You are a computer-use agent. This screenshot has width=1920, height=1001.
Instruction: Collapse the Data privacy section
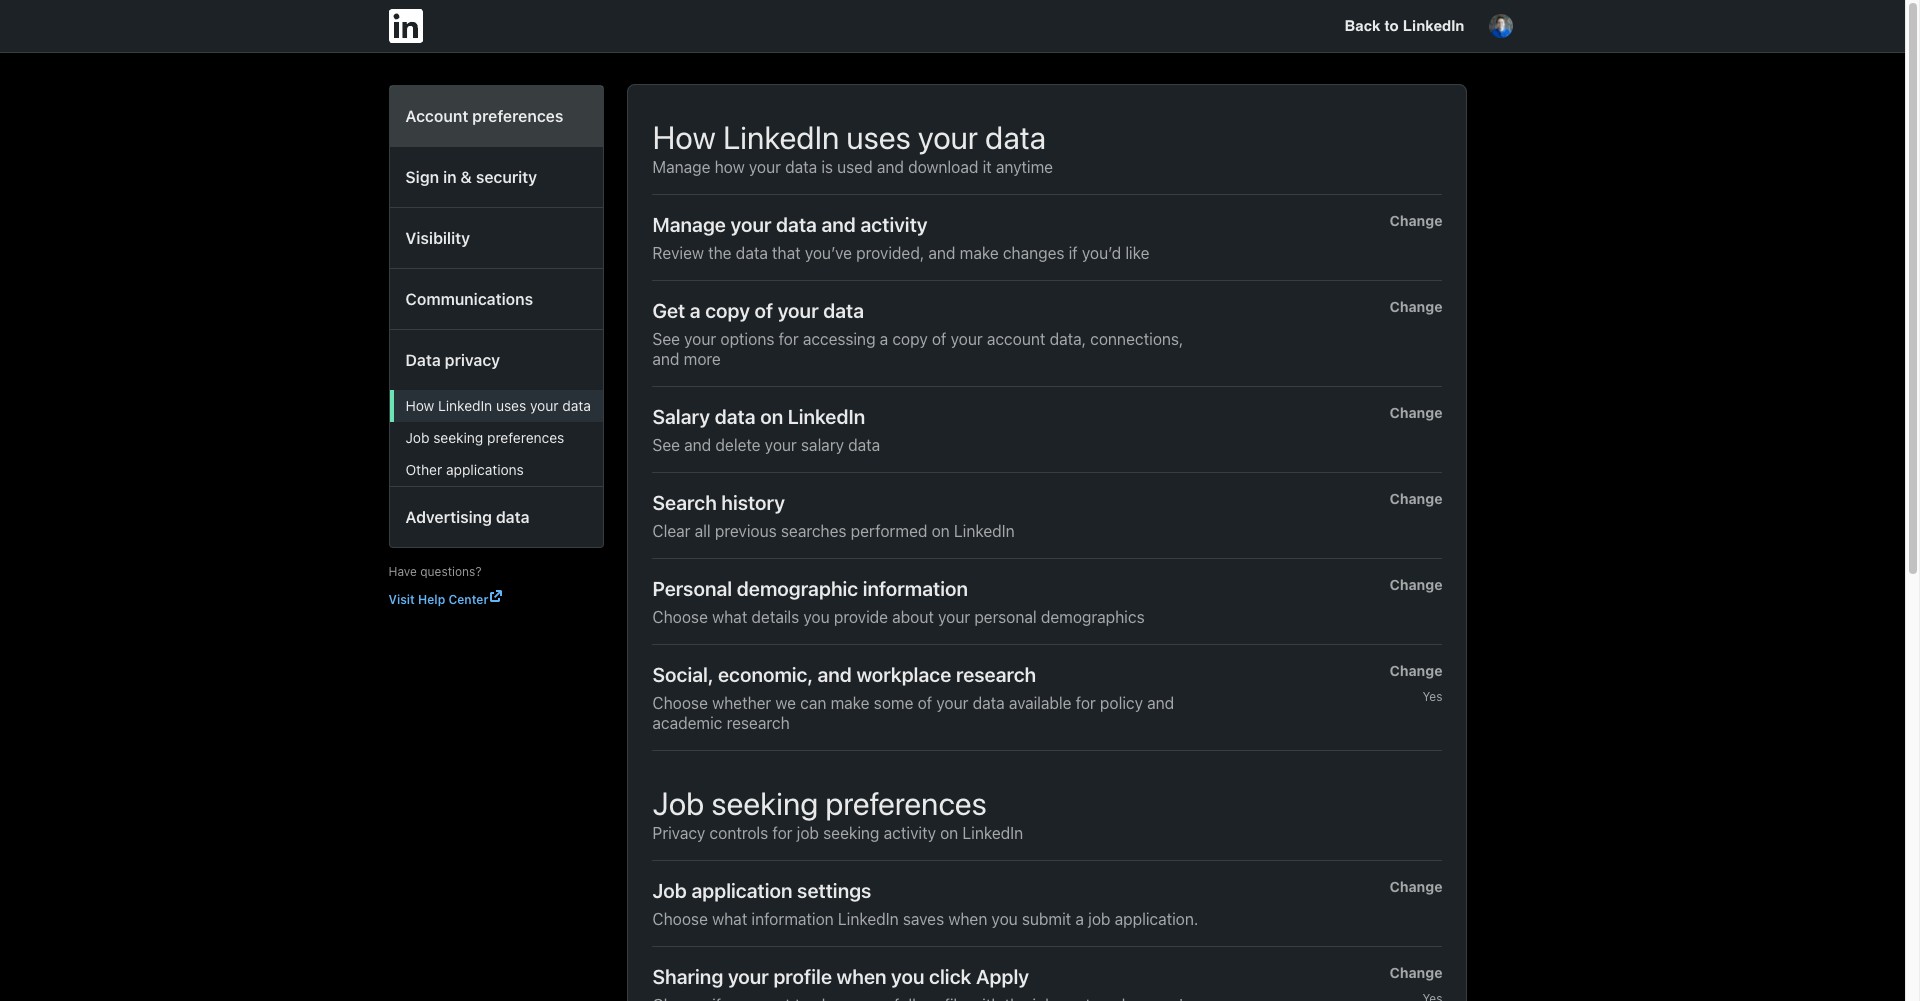pyautogui.click(x=452, y=361)
